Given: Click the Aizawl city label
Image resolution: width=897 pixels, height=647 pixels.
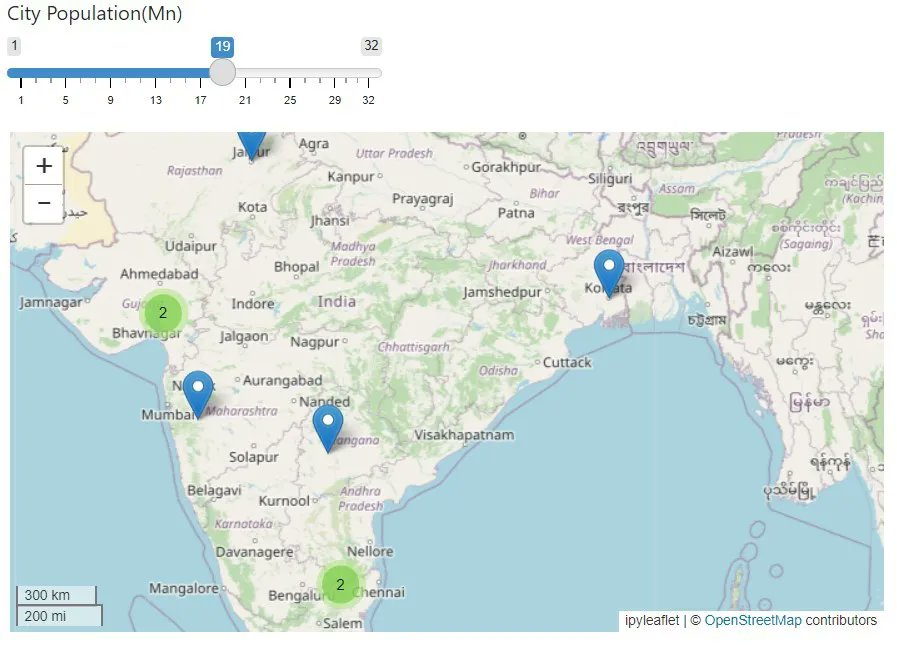Looking at the screenshot, I should 733,252.
